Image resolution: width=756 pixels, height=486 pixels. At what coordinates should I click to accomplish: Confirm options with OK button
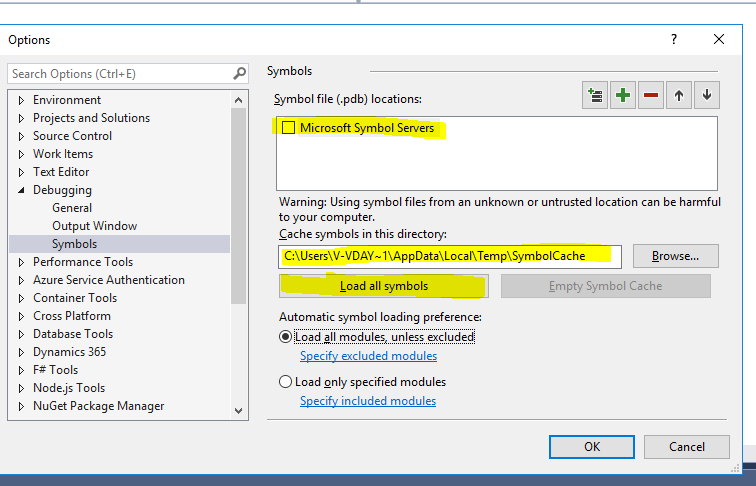point(592,447)
